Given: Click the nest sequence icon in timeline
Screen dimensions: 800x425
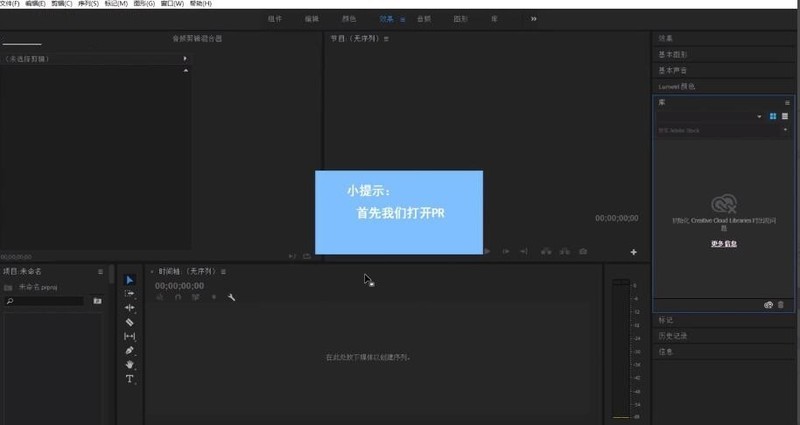Looking at the screenshot, I should (160, 297).
